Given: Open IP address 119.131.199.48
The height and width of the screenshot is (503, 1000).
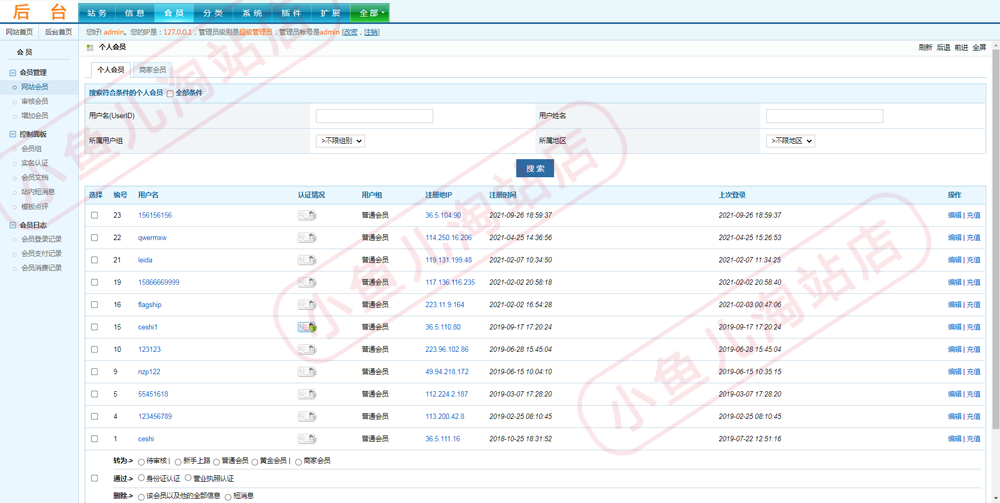Looking at the screenshot, I should 449,260.
